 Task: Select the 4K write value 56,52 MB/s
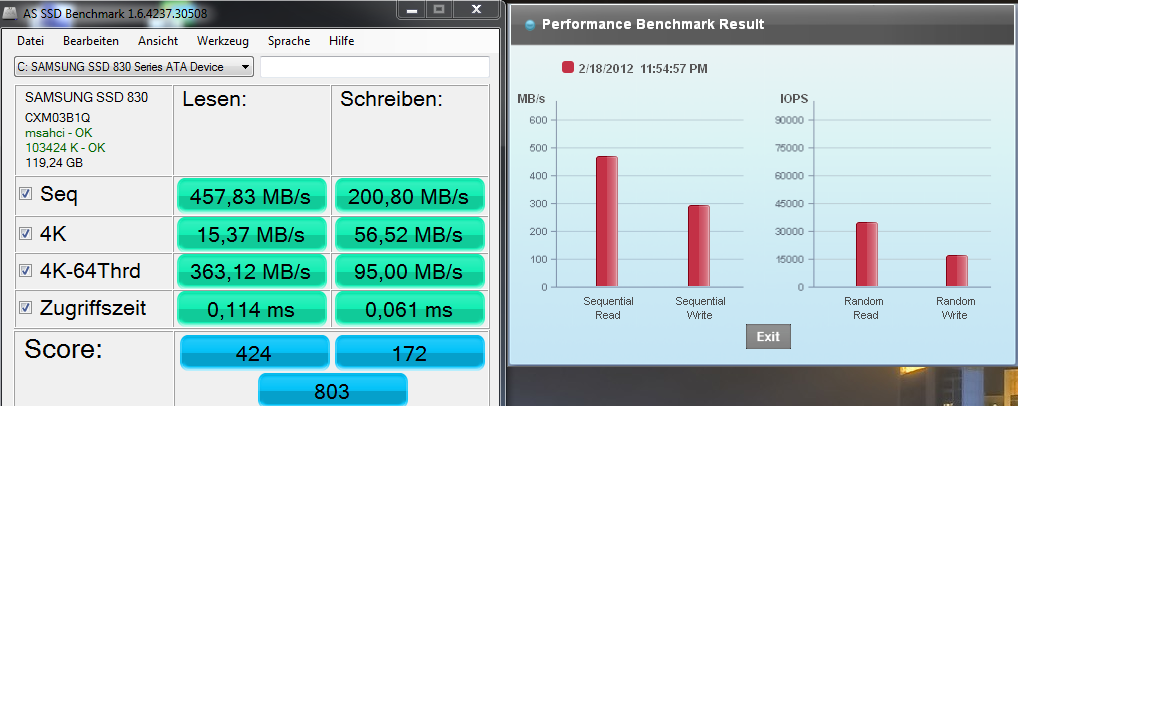click(409, 234)
